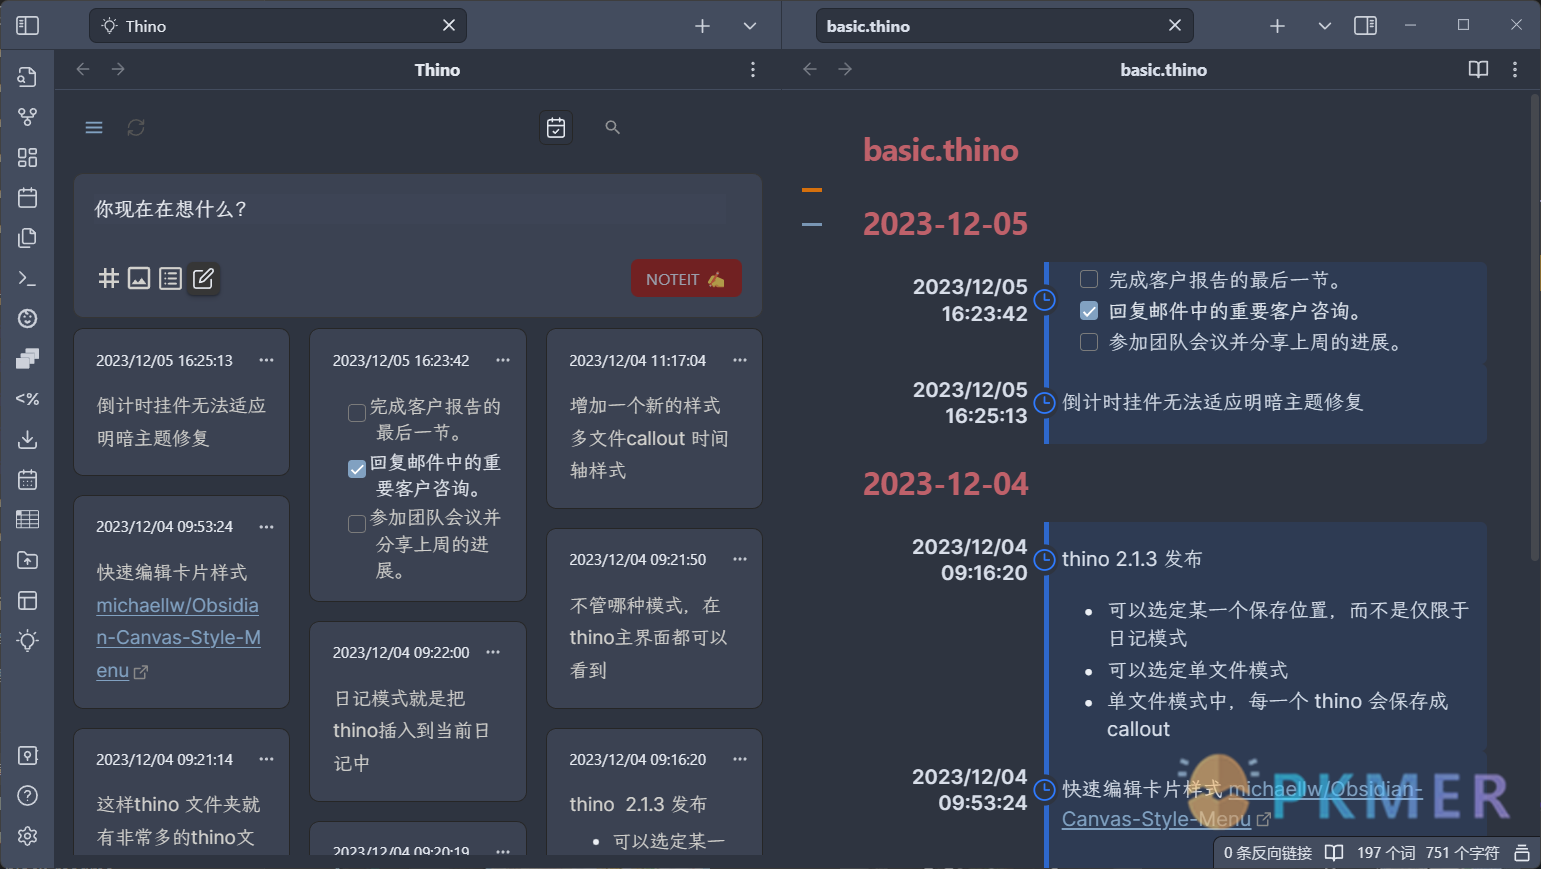Check '参加团队会议并分享上周的进展。' in basic.thino
The height and width of the screenshot is (869, 1541).
(x=1089, y=342)
